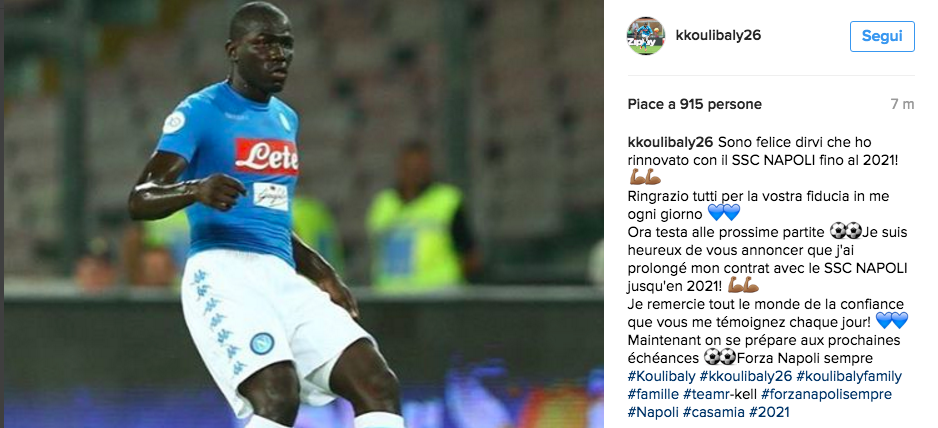Click the soccer ball emojis after prossime partite
The width and height of the screenshot is (938, 428).
click(x=846, y=230)
